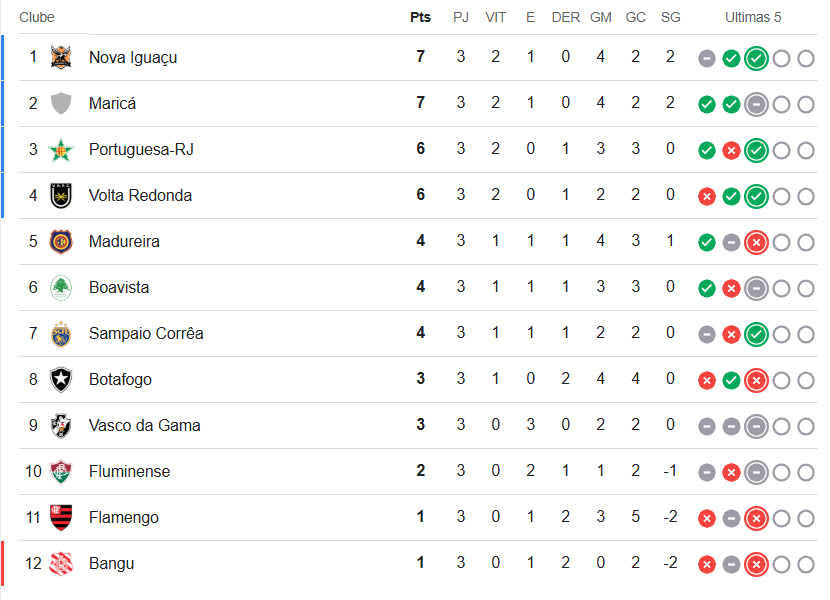Click the Fluminense club crest

coord(61,472)
